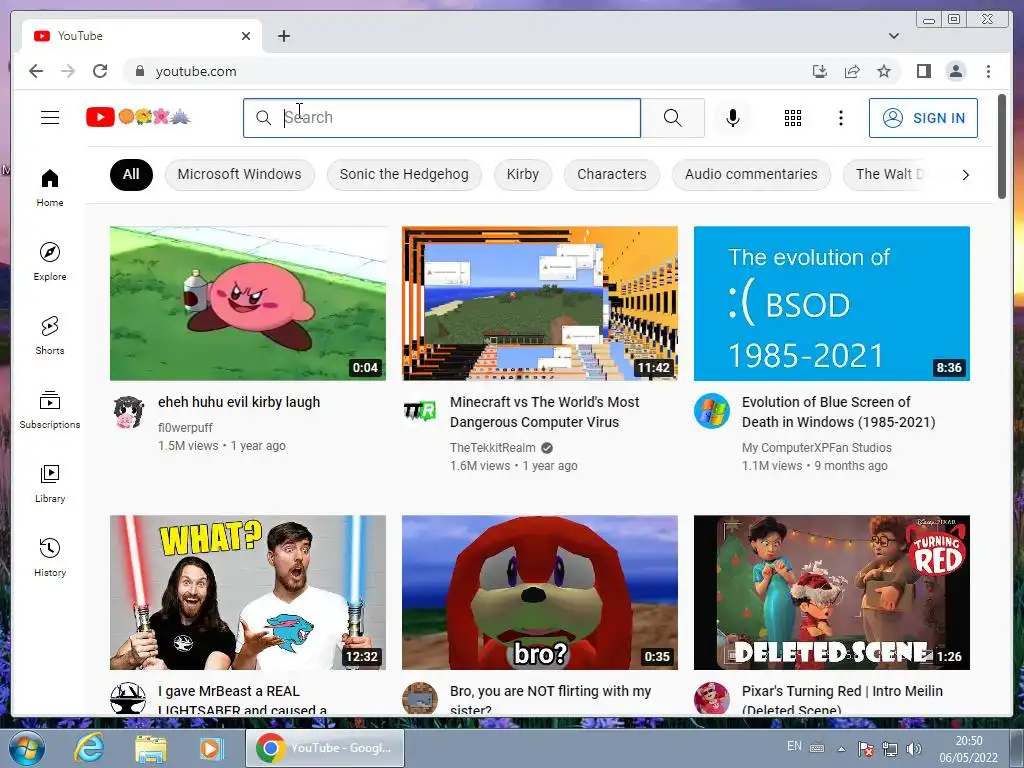
Task: Play the MrBeast lightsaber video thumbnail
Action: tap(248, 592)
